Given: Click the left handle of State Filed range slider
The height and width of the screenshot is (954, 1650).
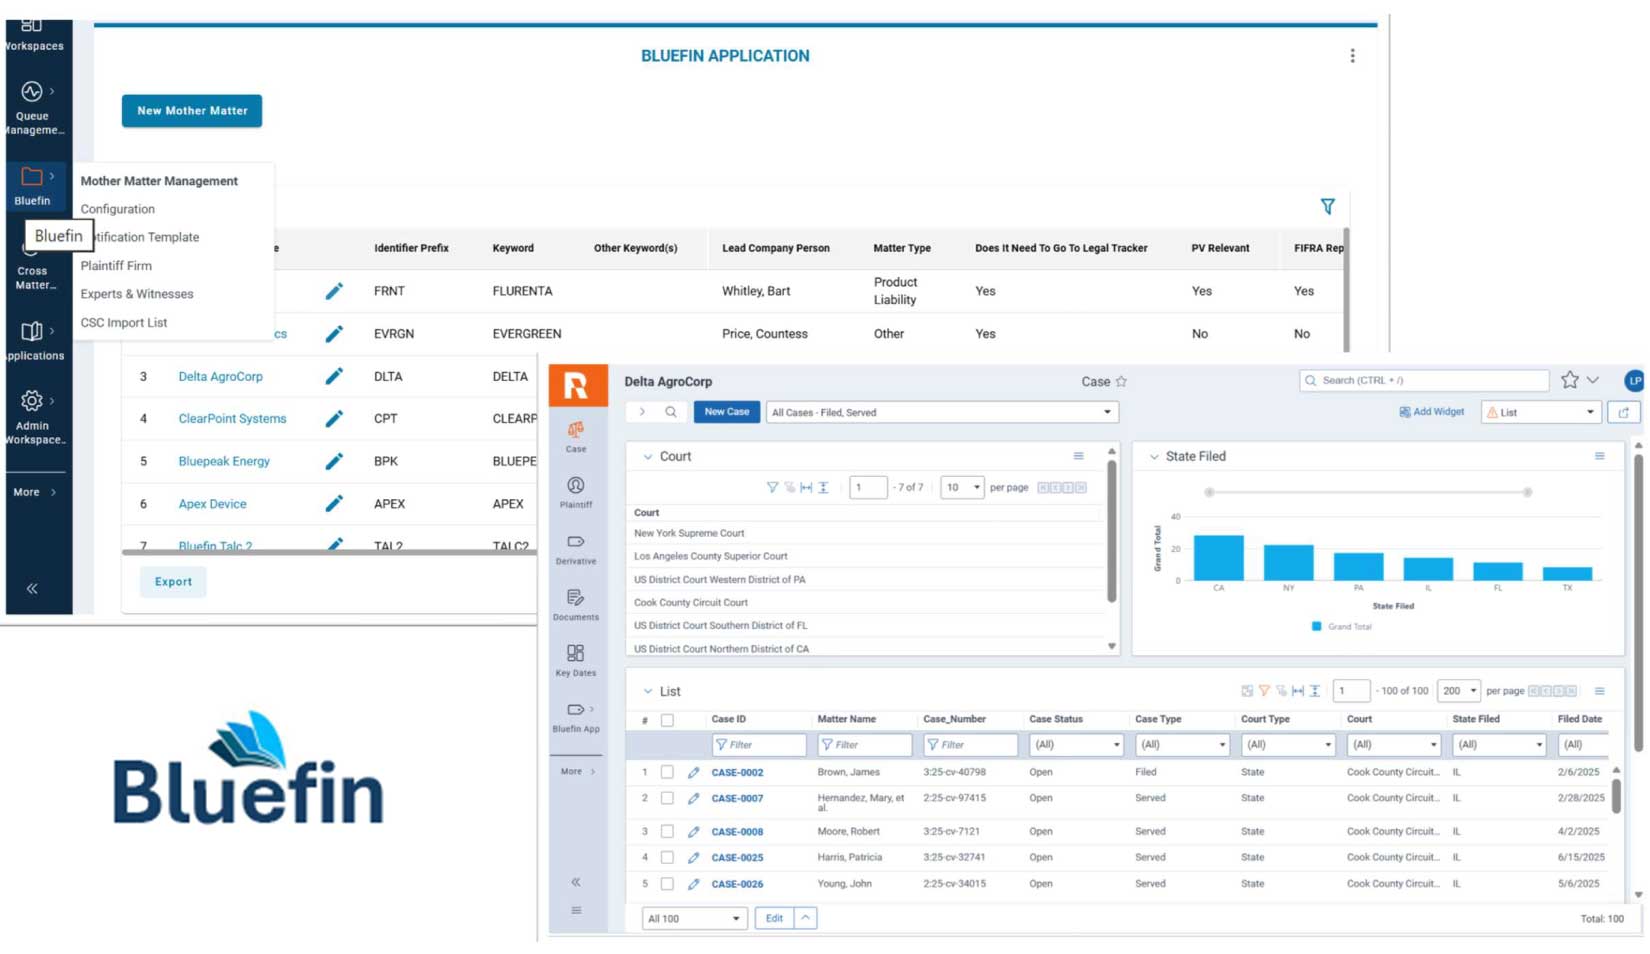Looking at the screenshot, I should (1209, 493).
